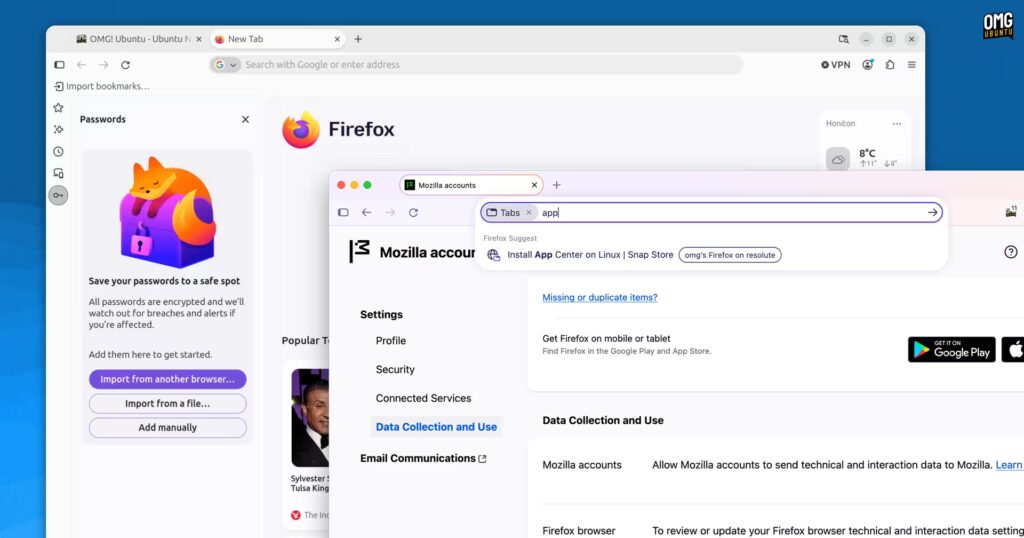
Task: Open Google search engine dropdown in address bar
Action: (x=226, y=65)
